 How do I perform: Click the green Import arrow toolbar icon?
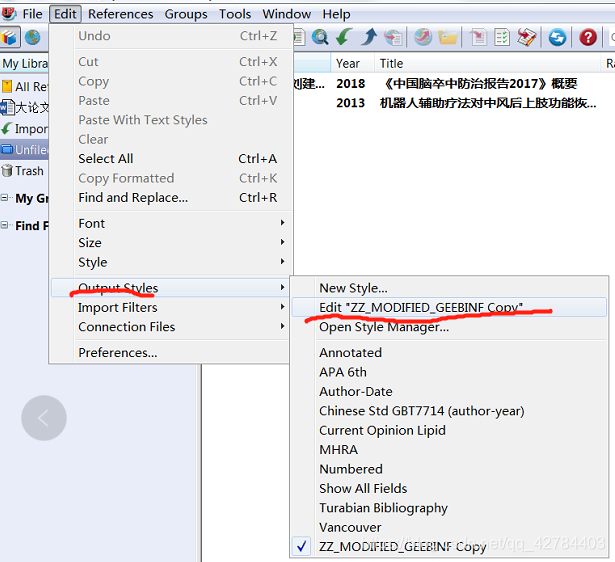(x=344, y=37)
